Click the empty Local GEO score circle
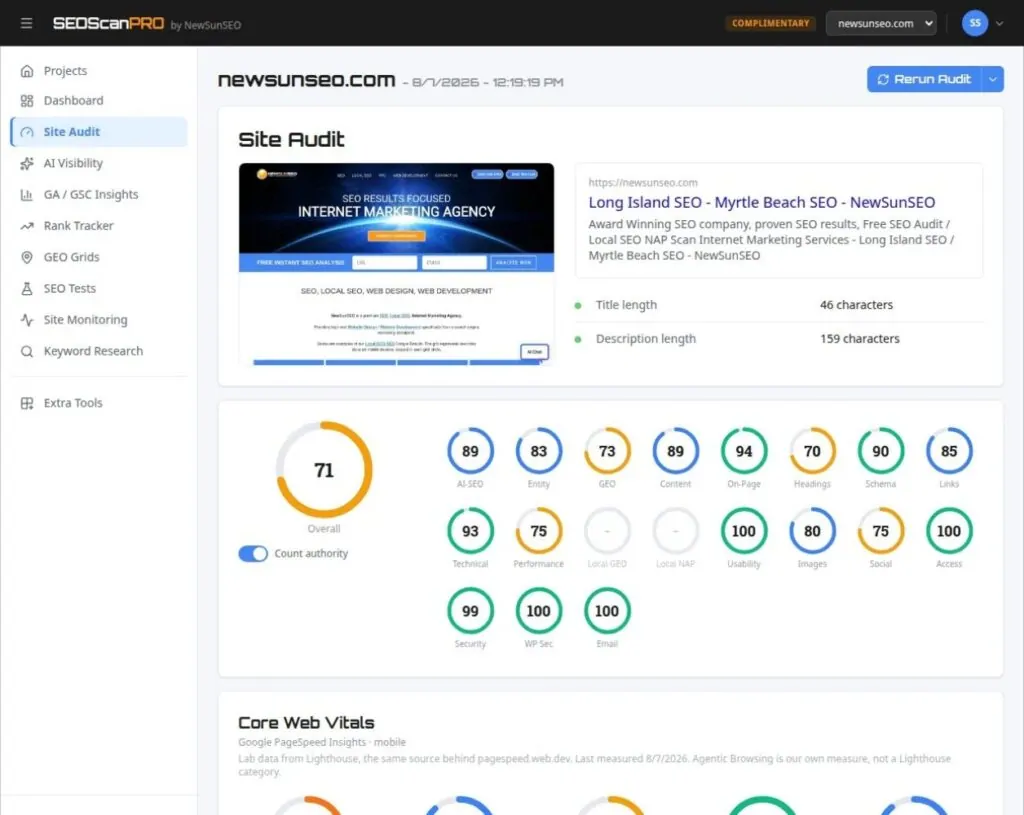Image resolution: width=1024 pixels, height=815 pixels. [x=607, y=531]
